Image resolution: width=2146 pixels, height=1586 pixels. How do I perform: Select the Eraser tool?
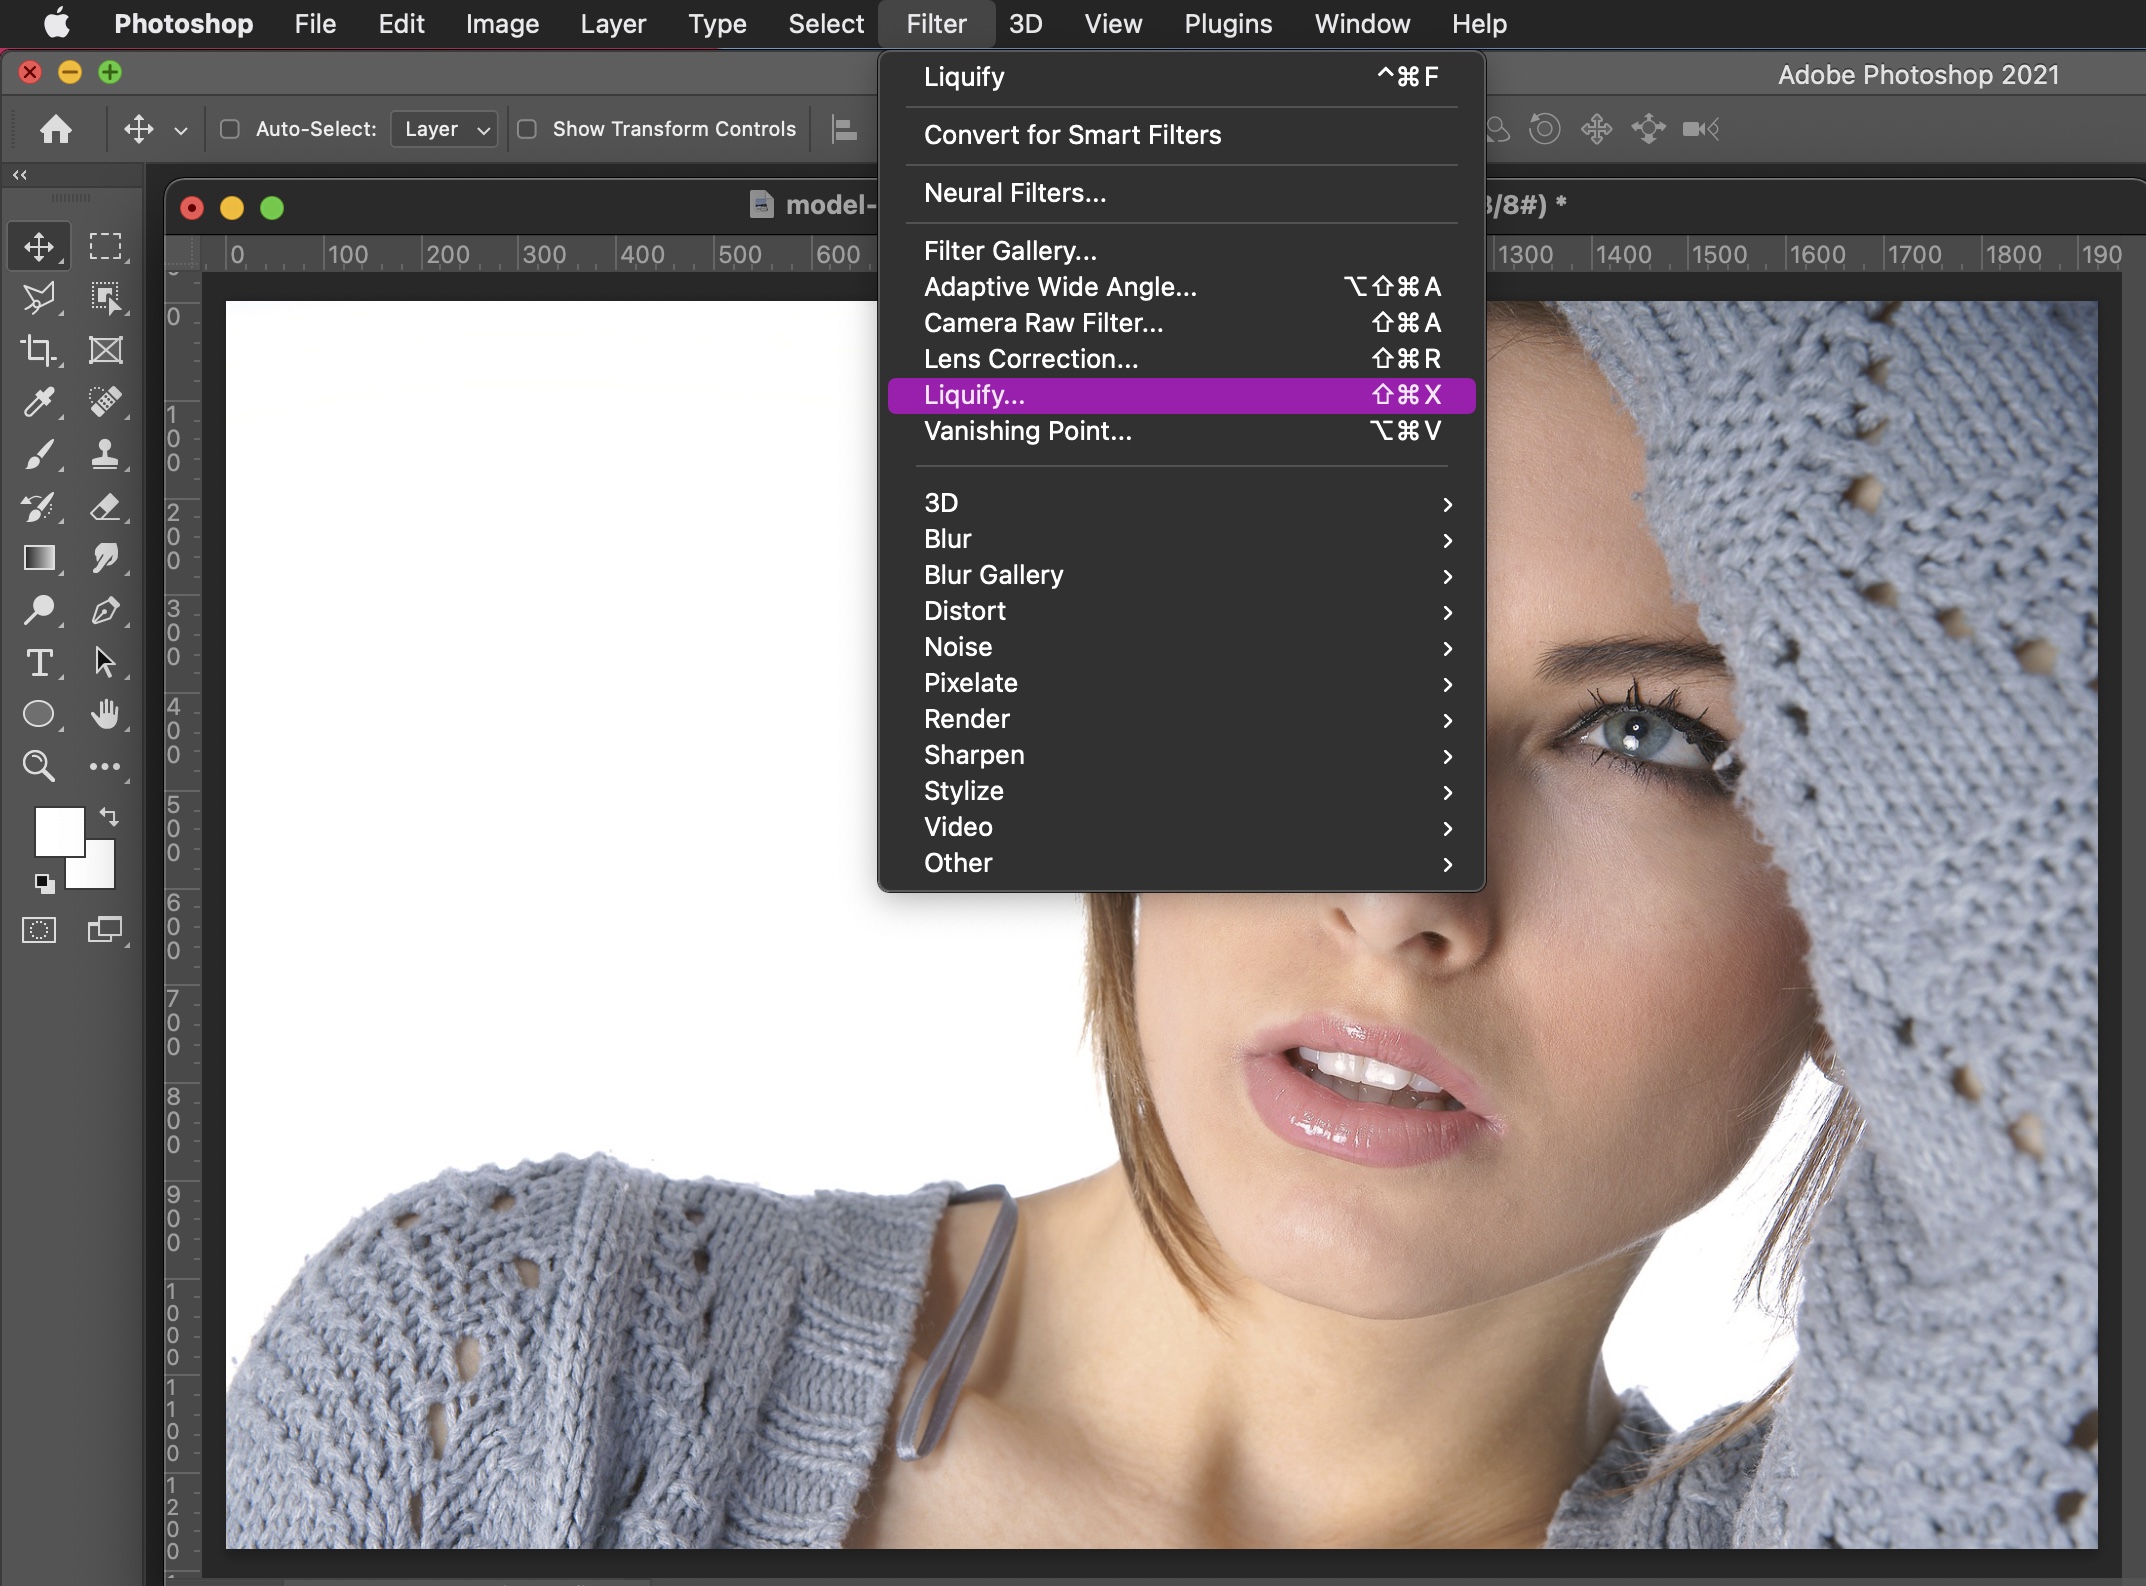[105, 507]
